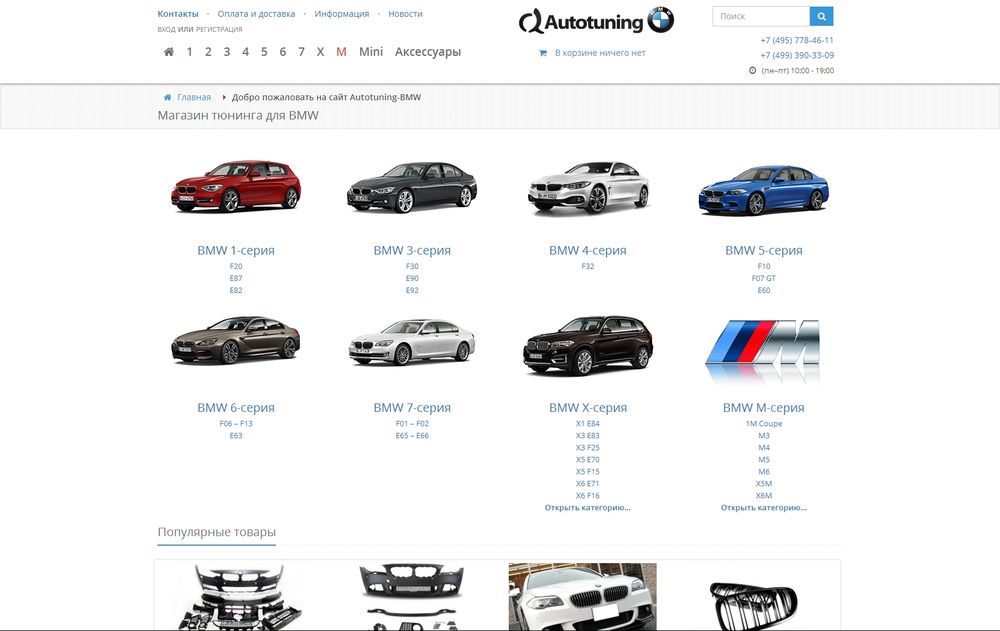Open the blue BMW 5-series car image

[764, 190]
